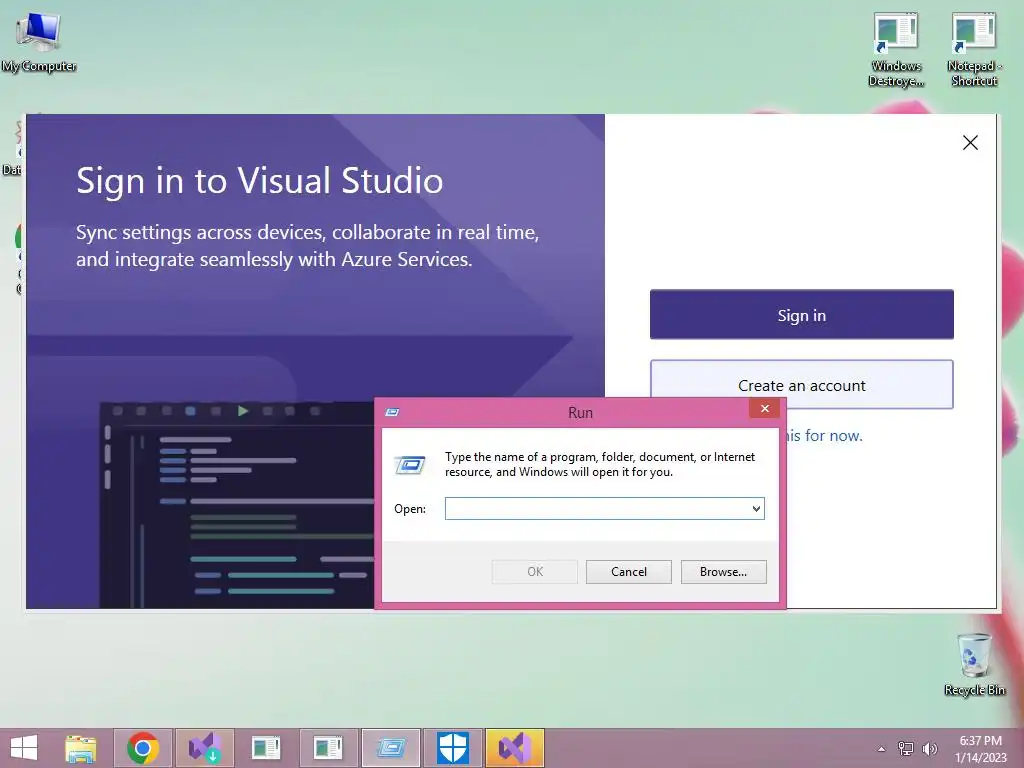Screen dimensions: 1024x768
Task: Click Cancel in the Run dialog
Action: tap(628, 571)
